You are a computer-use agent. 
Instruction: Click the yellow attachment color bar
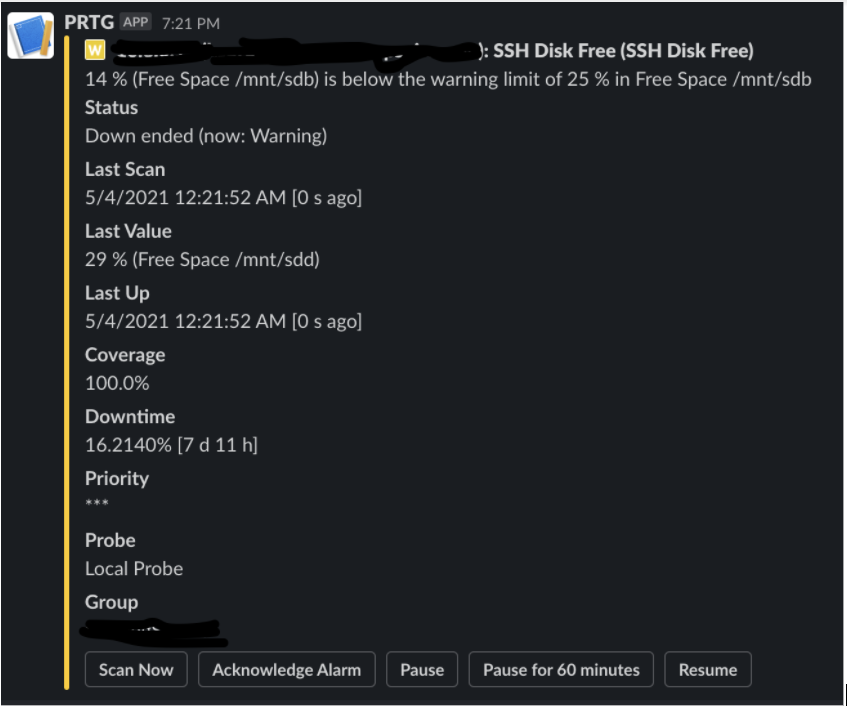tap(67, 362)
